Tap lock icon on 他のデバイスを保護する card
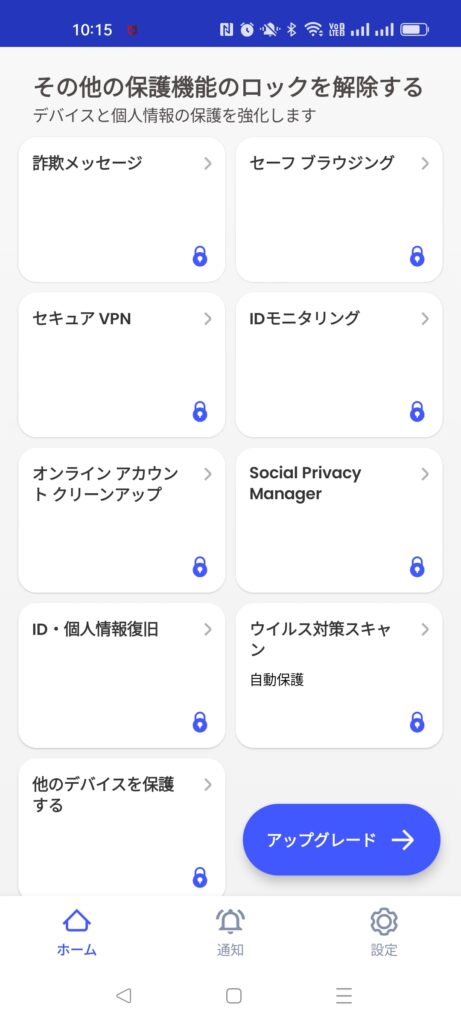 point(200,877)
